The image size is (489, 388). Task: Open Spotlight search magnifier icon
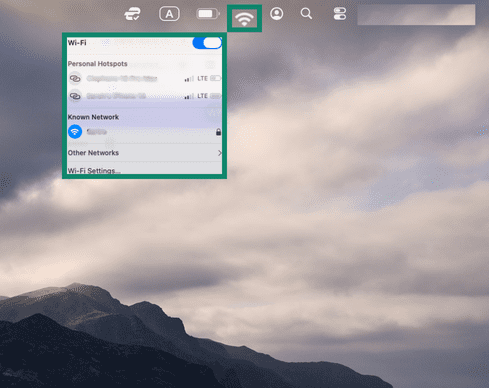(306, 14)
